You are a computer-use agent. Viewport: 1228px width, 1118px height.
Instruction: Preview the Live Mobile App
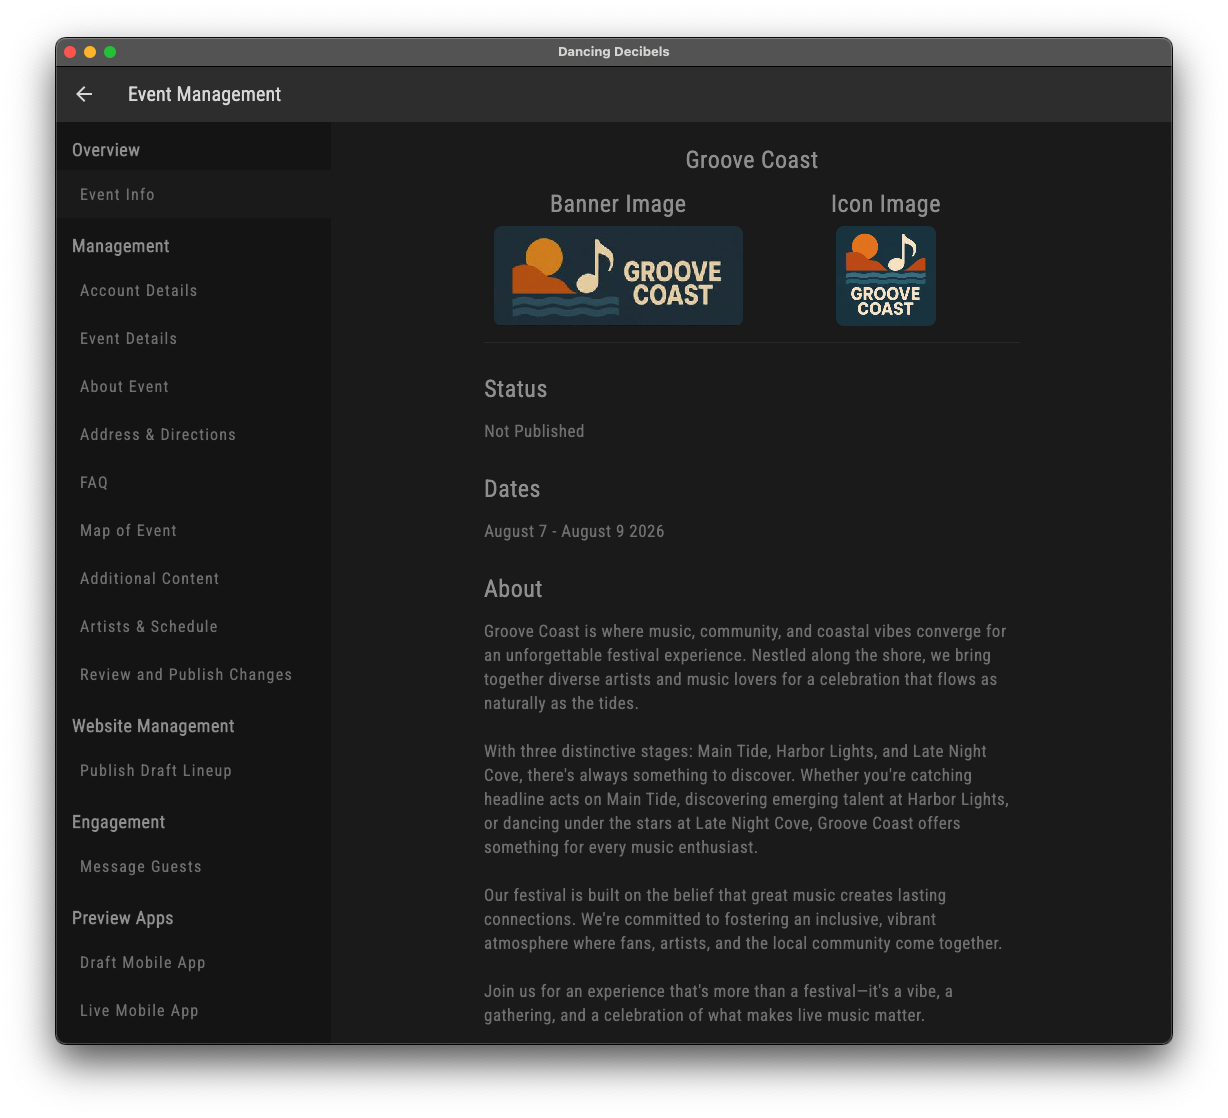pos(139,1010)
